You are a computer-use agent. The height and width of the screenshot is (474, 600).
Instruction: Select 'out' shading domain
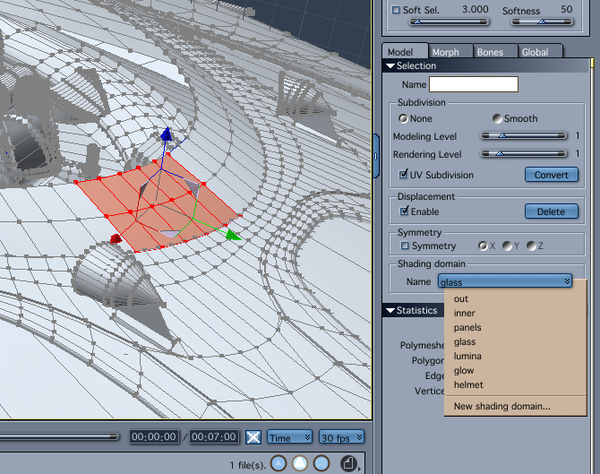[x=515, y=299]
